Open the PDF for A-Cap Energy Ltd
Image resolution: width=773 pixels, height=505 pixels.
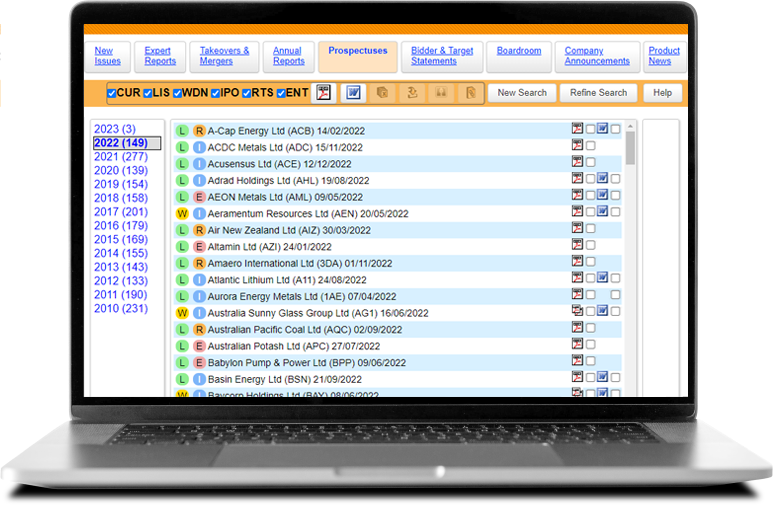pos(577,129)
